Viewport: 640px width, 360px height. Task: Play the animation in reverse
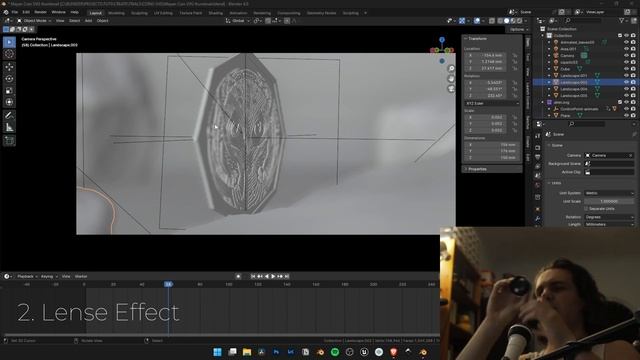[267, 276]
